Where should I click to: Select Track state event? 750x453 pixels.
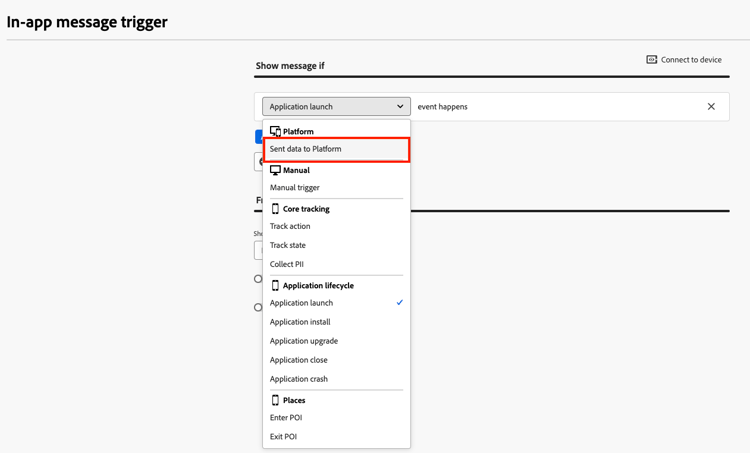[336, 245]
